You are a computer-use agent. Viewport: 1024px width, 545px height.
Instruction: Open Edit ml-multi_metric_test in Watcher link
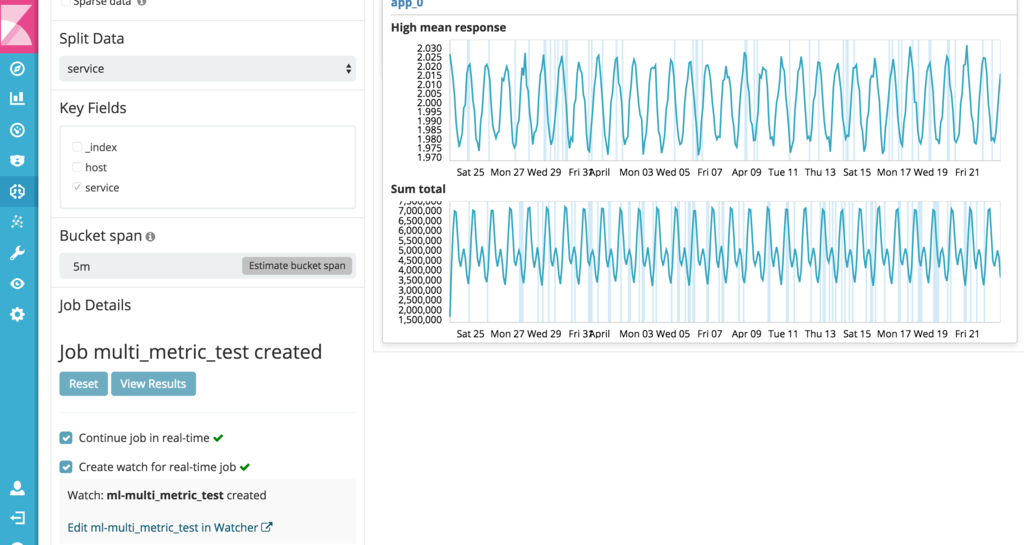click(163, 527)
